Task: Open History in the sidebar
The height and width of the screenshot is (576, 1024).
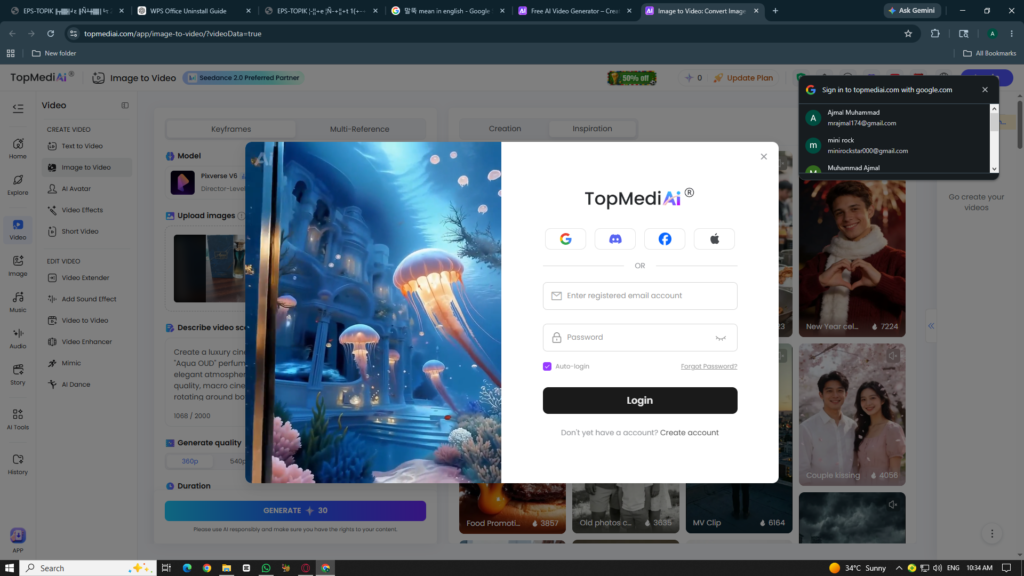Action: 18,464
